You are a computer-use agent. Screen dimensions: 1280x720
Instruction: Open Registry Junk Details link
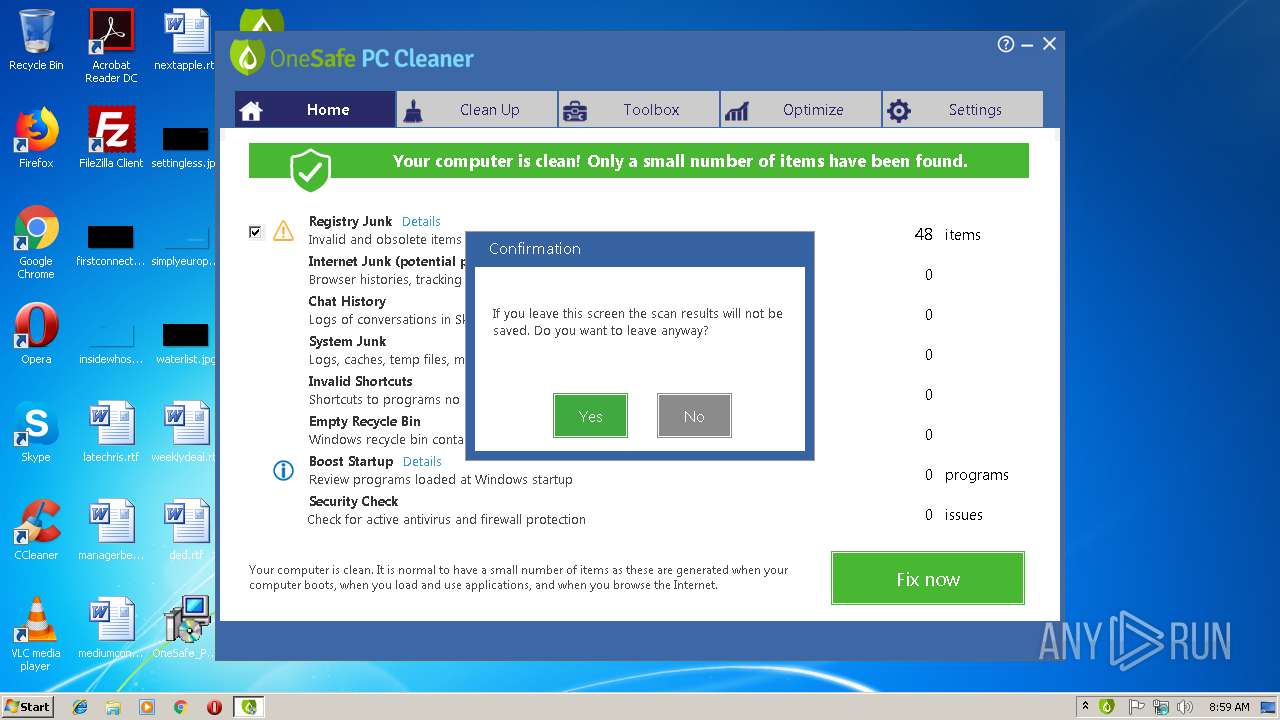[x=421, y=221]
